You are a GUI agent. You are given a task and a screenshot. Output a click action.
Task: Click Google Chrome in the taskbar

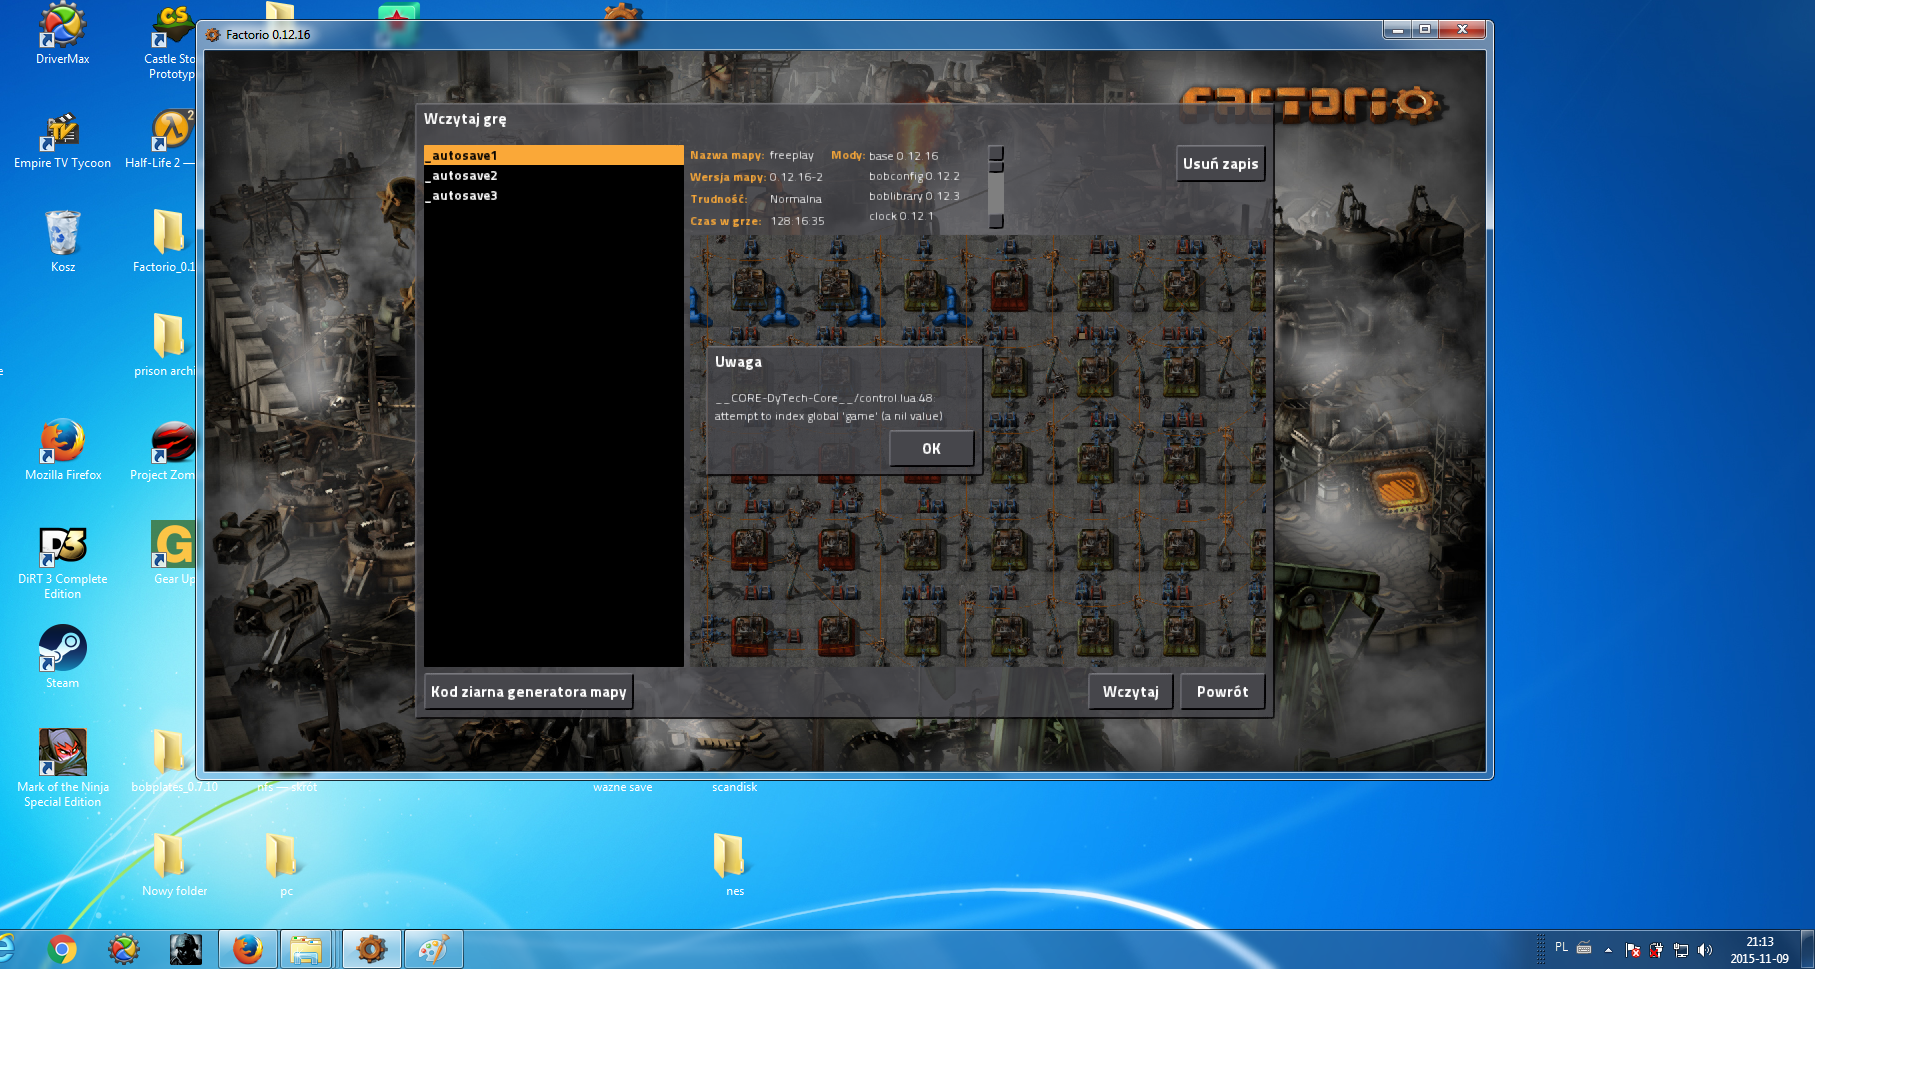pos(62,949)
